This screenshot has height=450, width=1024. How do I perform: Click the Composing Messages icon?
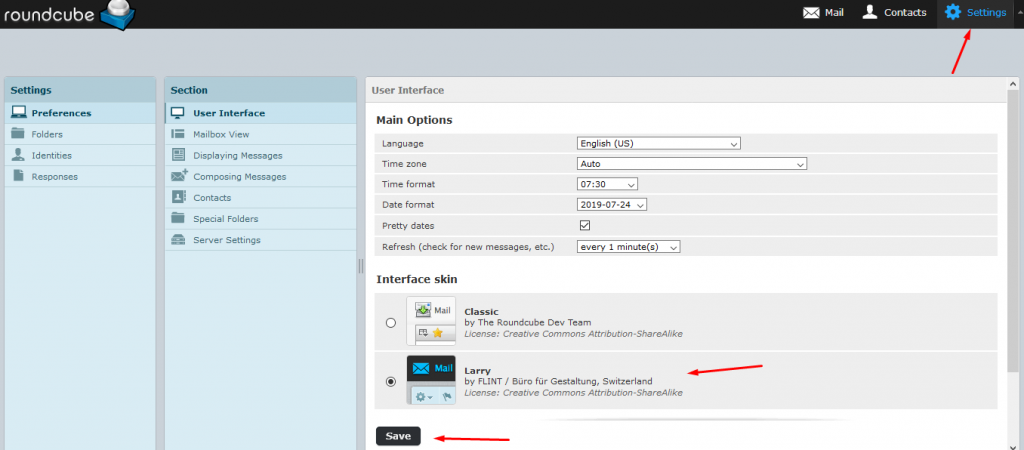coord(178,176)
